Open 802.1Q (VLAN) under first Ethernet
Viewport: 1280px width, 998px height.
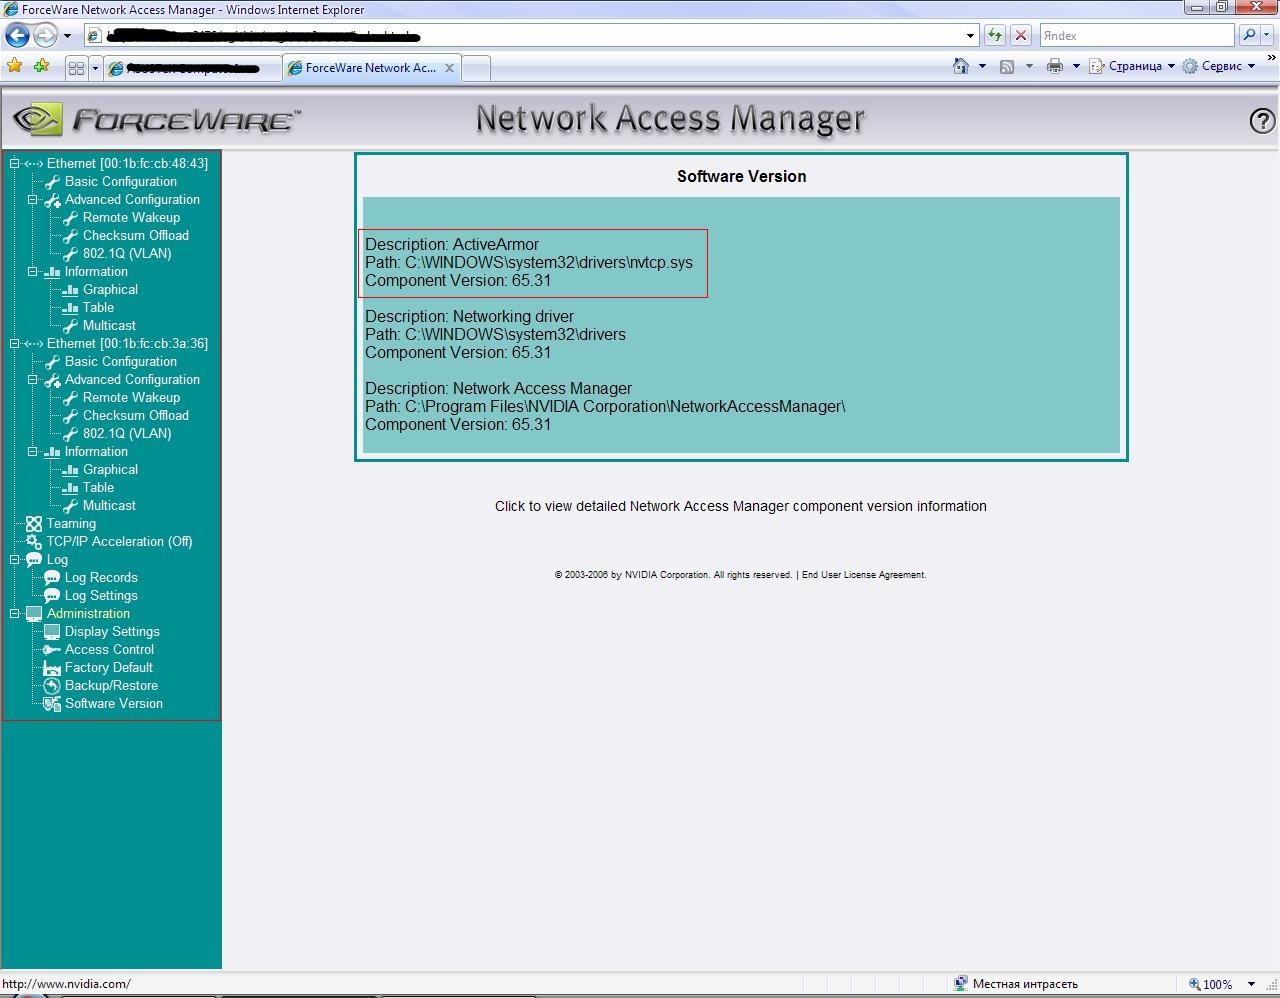(x=127, y=254)
